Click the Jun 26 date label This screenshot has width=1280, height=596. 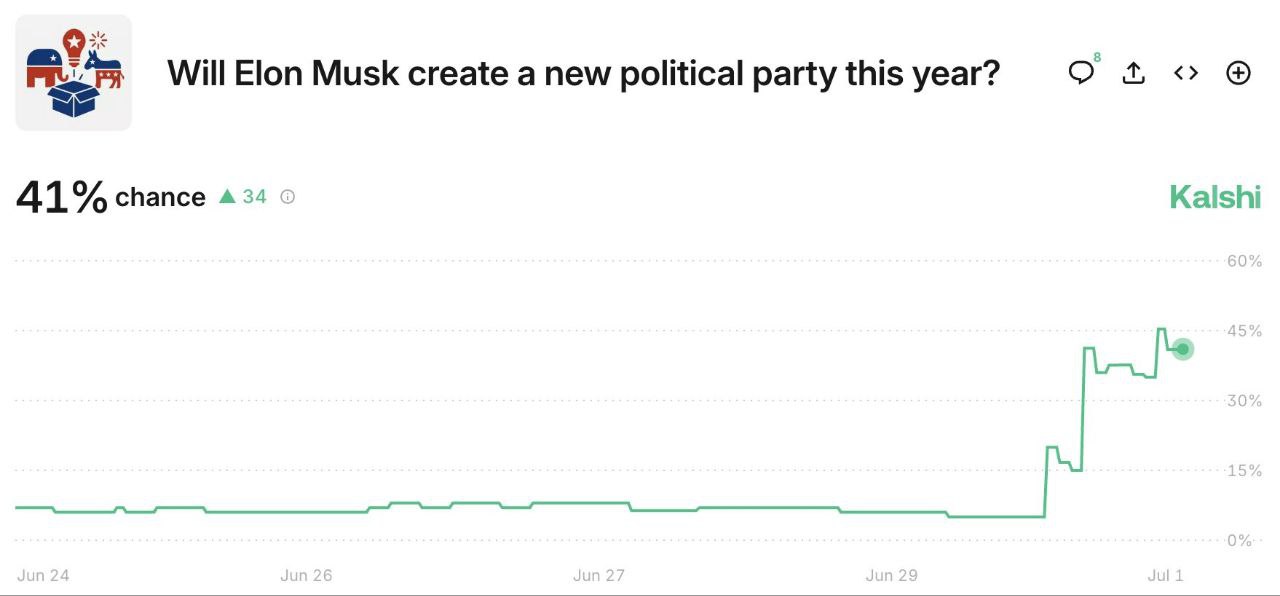(x=306, y=575)
